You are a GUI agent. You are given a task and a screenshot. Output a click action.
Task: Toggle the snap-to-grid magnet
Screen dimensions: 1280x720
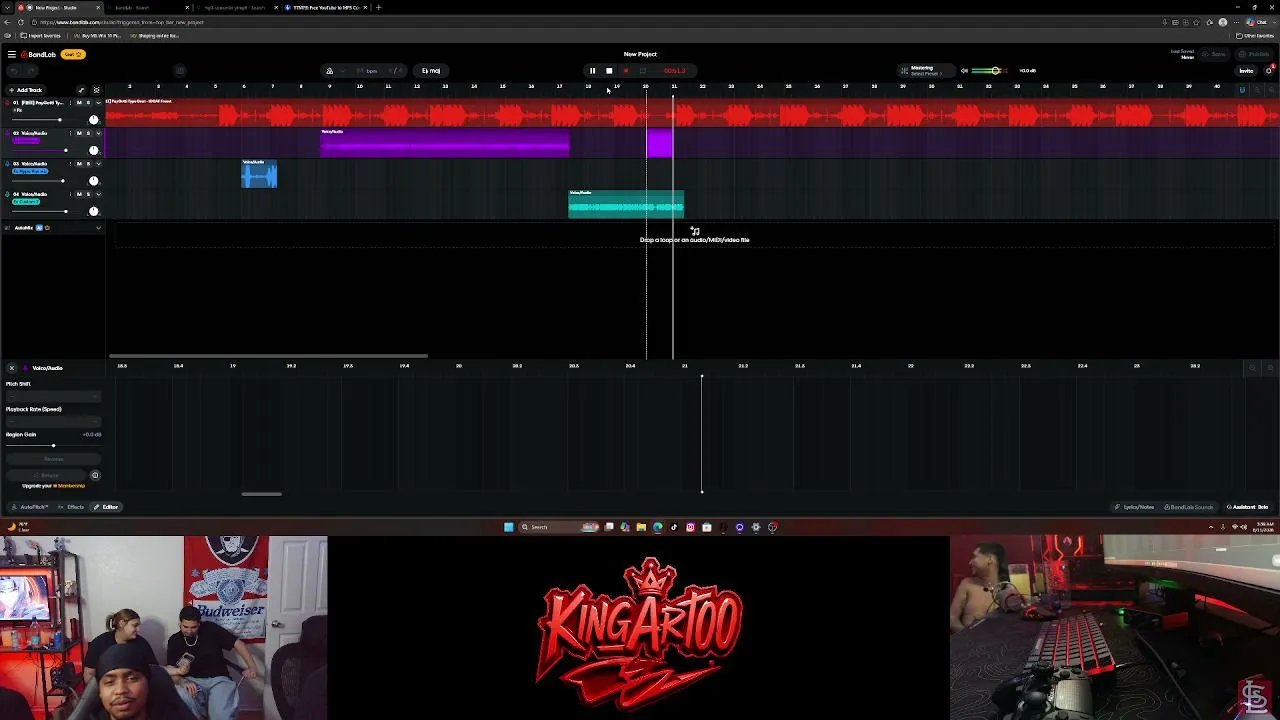point(1242,90)
